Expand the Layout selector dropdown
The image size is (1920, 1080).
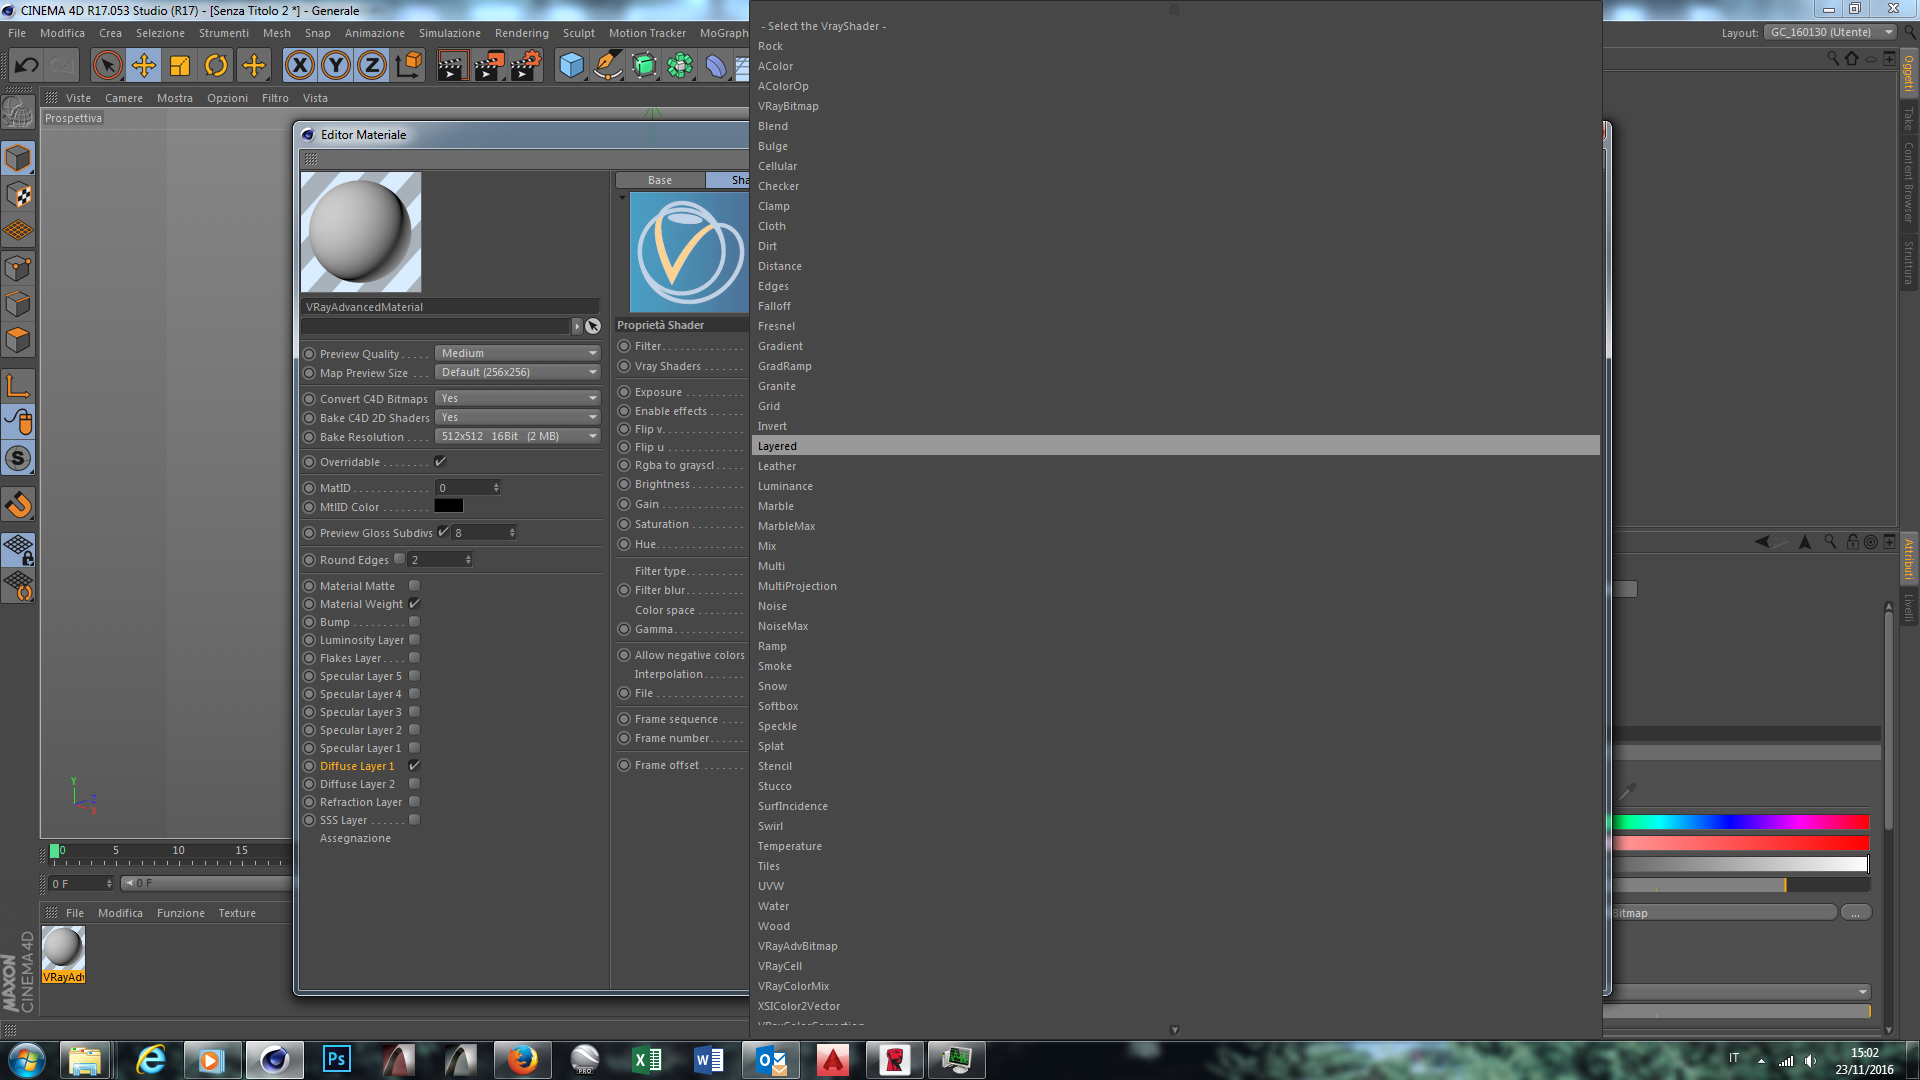pyautogui.click(x=1830, y=33)
